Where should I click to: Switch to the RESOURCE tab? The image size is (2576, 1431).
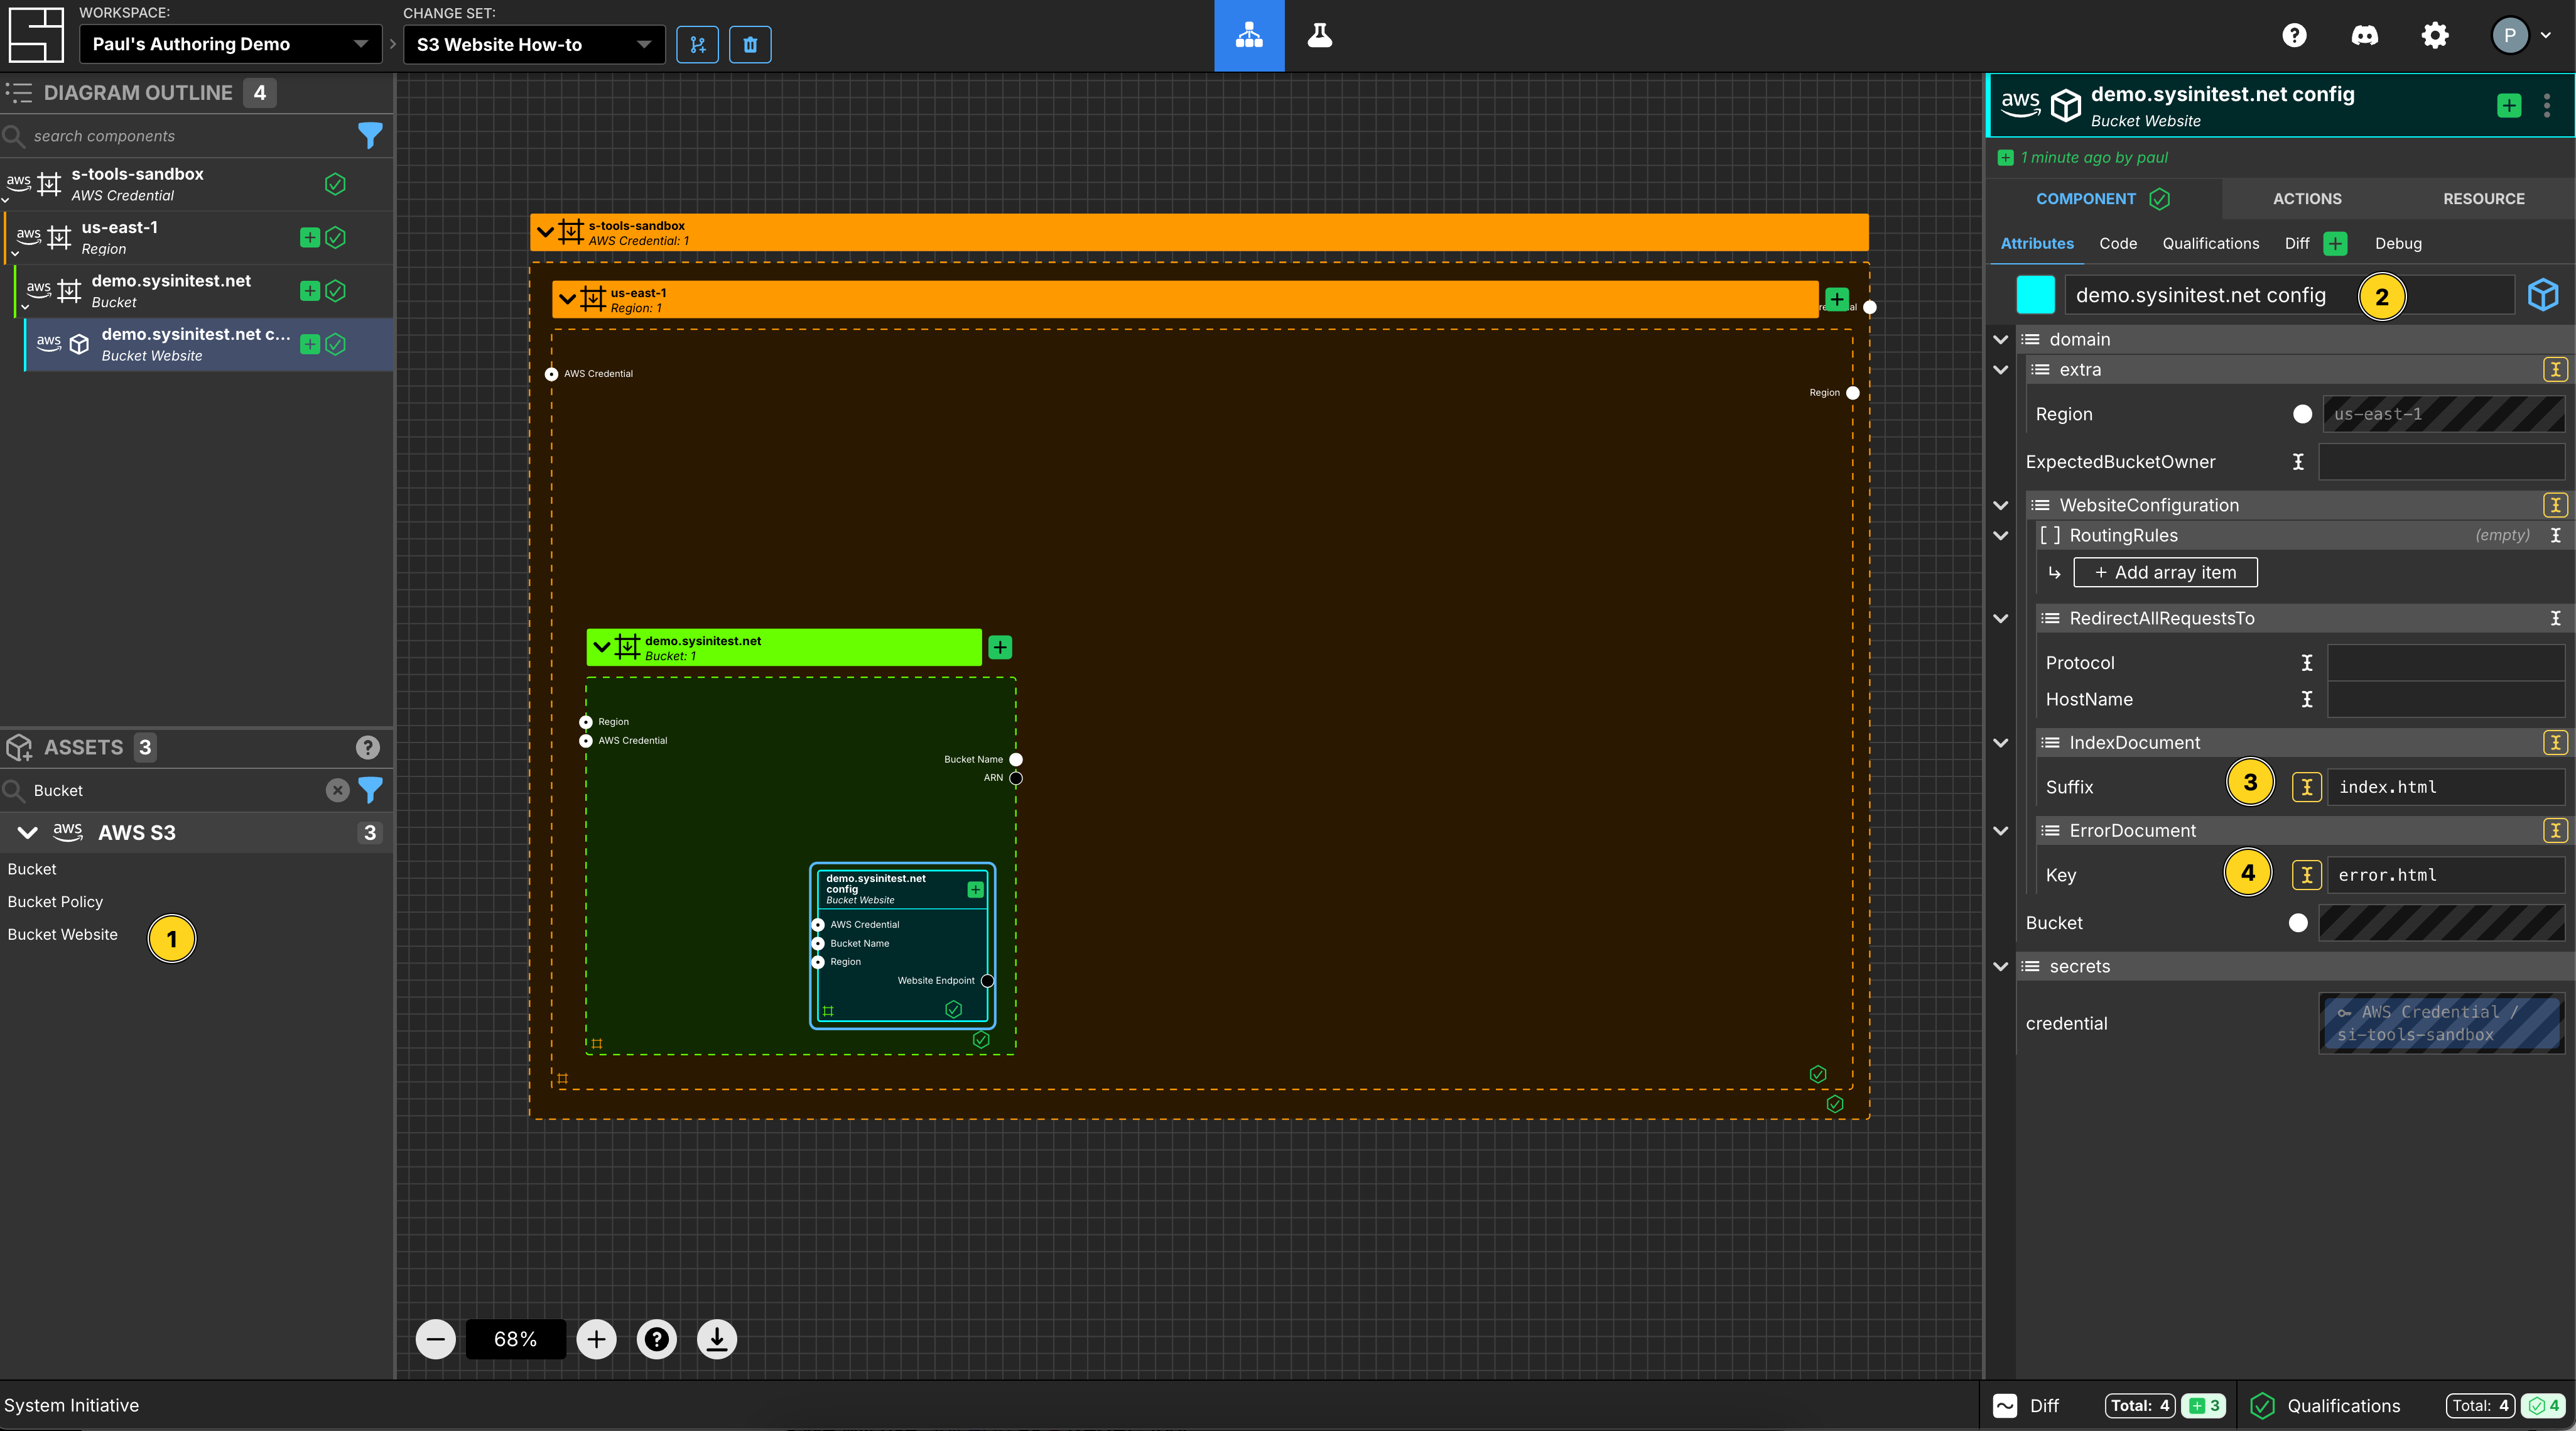point(2484,199)
